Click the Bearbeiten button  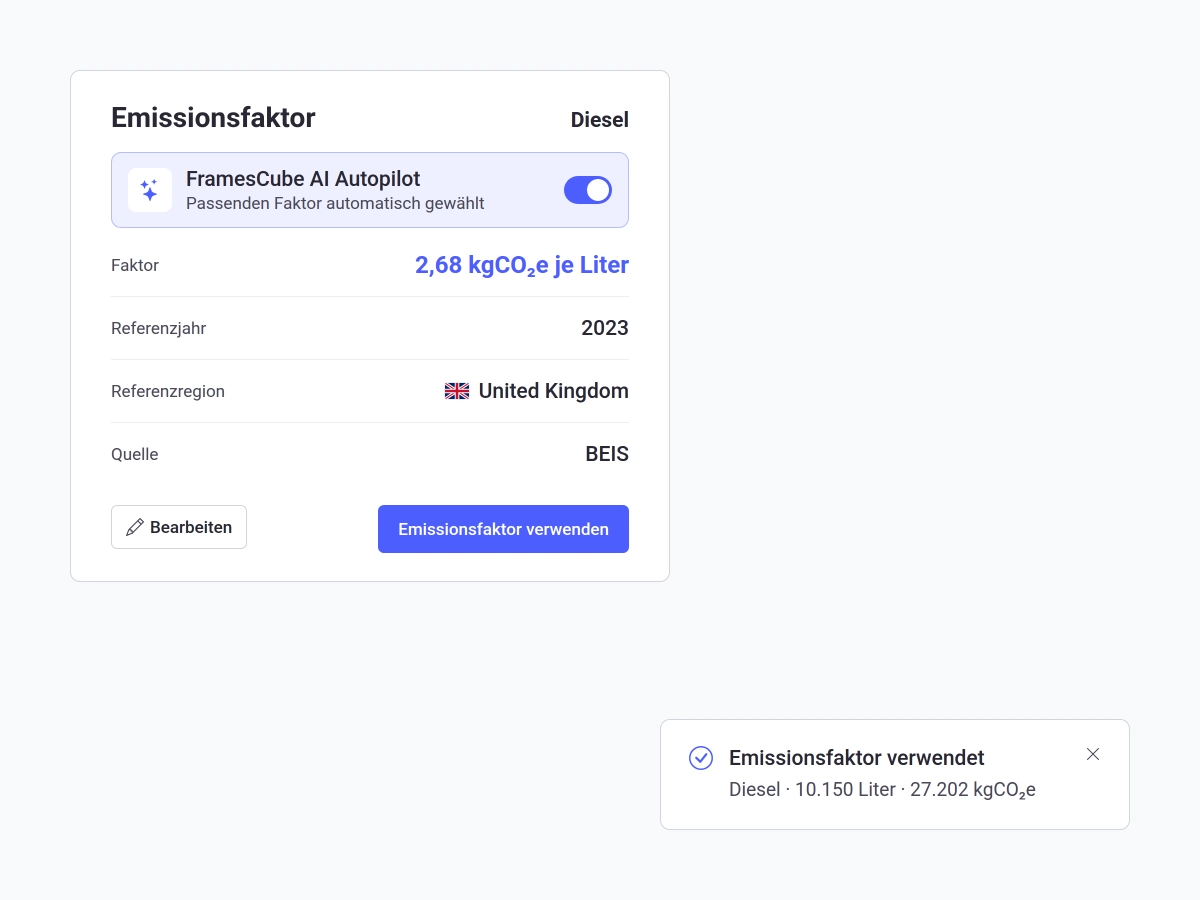pos(179,527)
